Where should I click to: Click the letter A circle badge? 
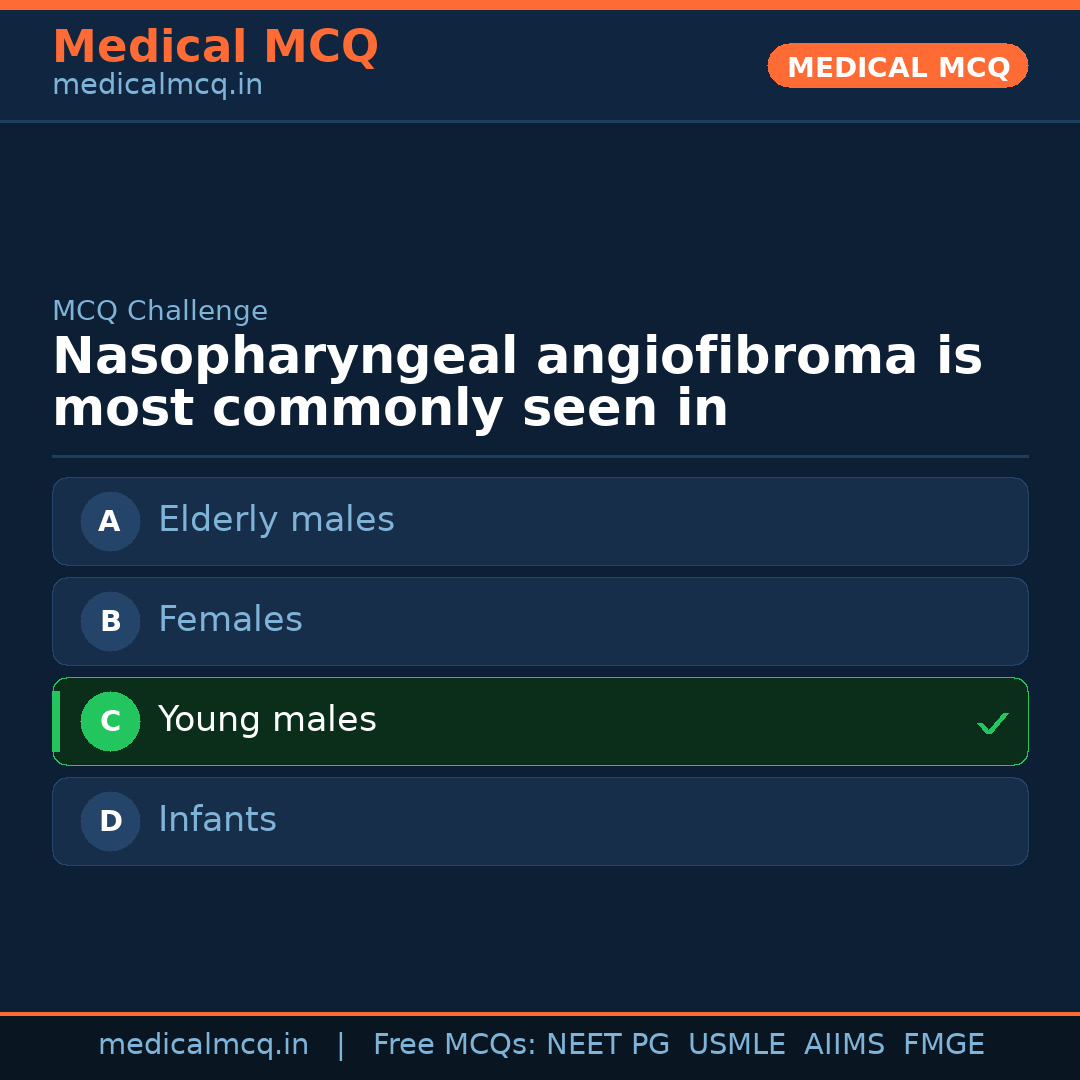pos(110,521)
